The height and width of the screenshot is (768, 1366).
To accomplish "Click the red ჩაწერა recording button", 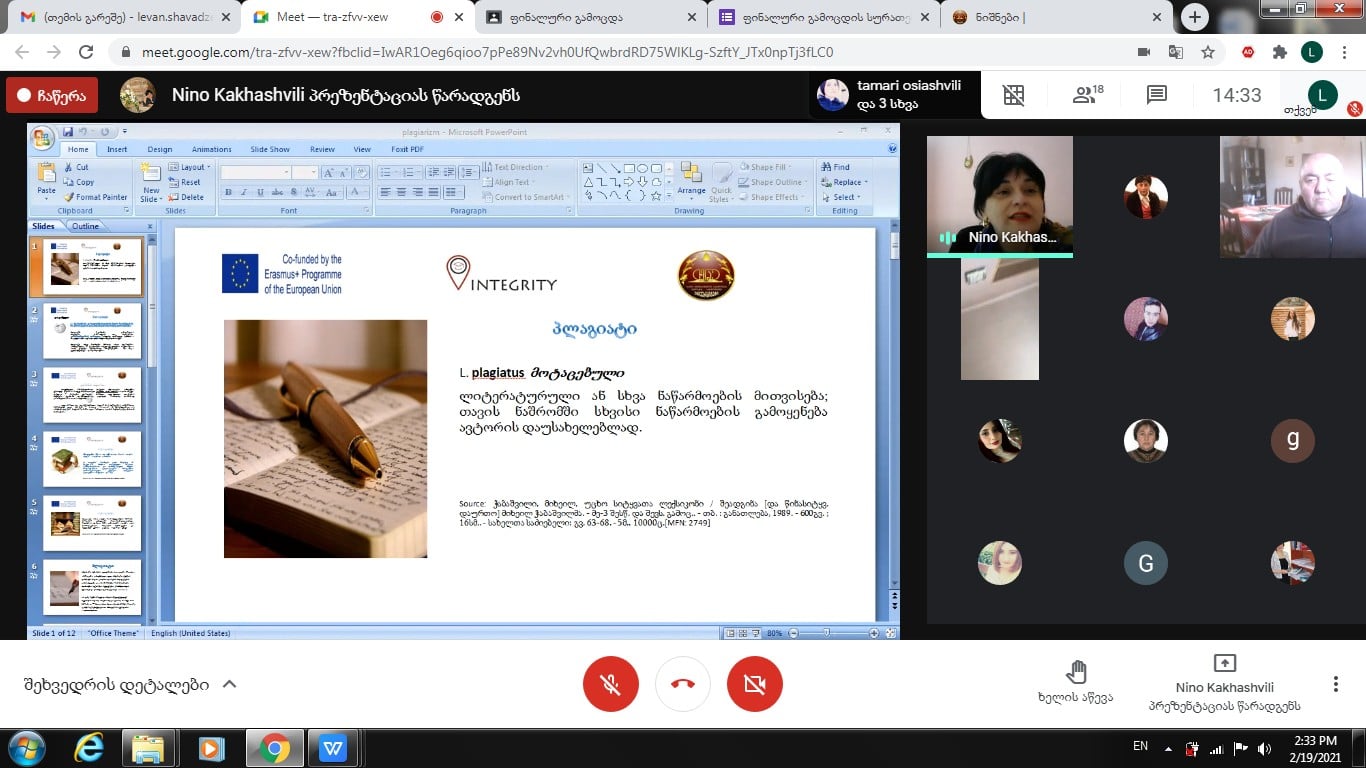I will 52,95.
